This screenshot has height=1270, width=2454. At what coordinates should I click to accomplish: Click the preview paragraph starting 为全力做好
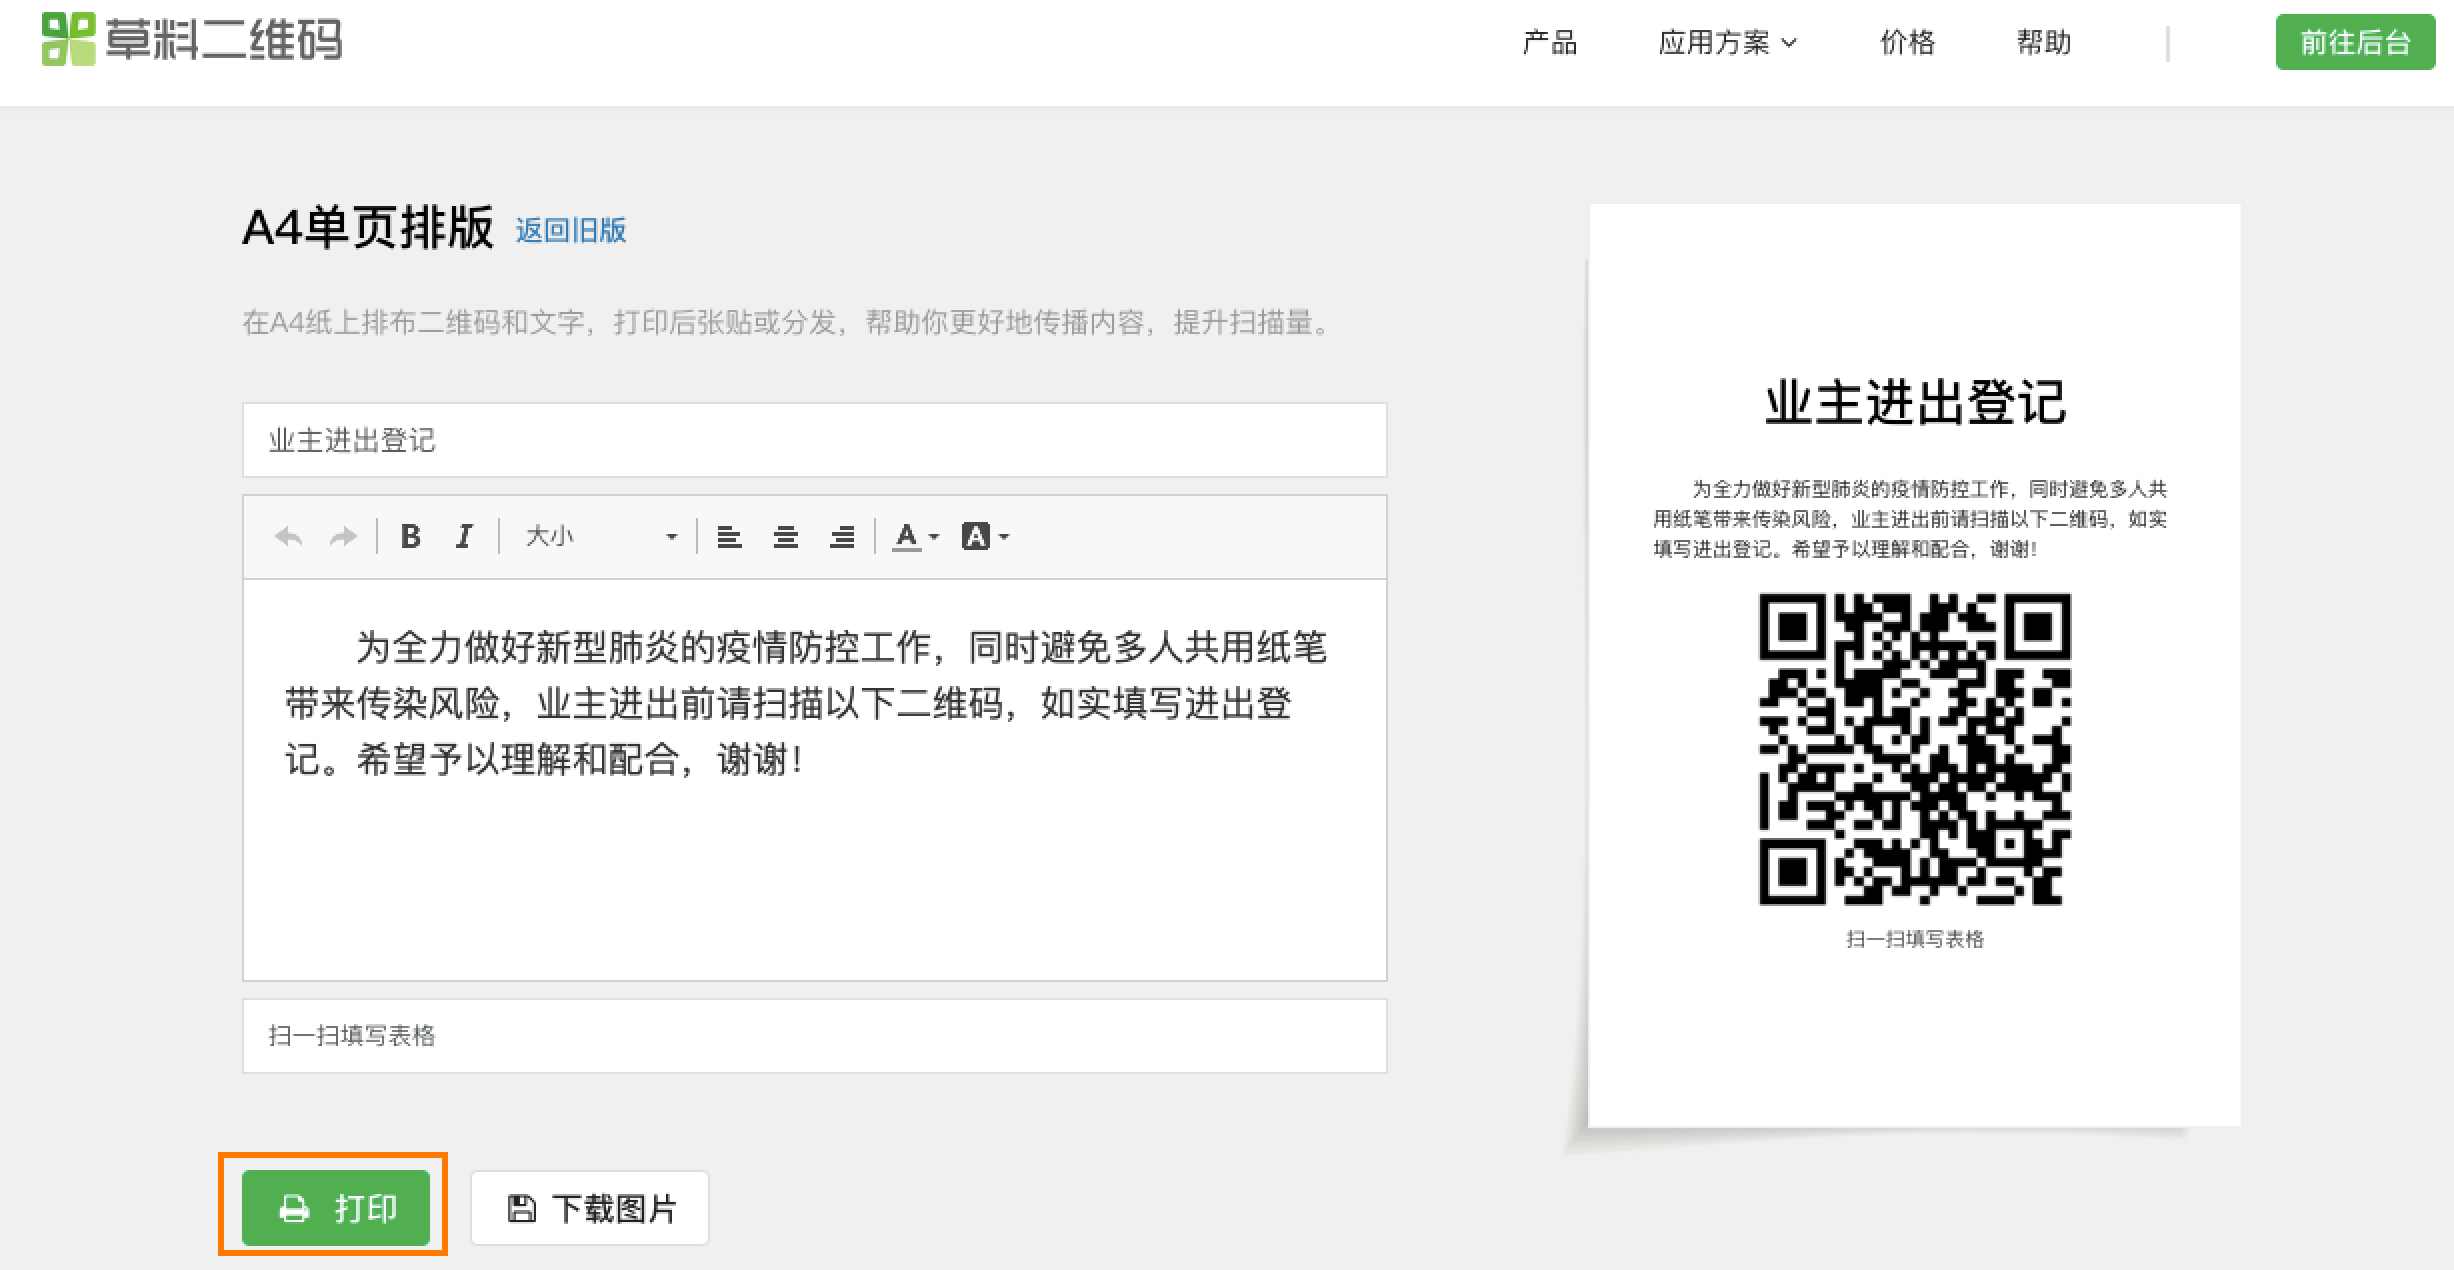[x=1910, y=519]
